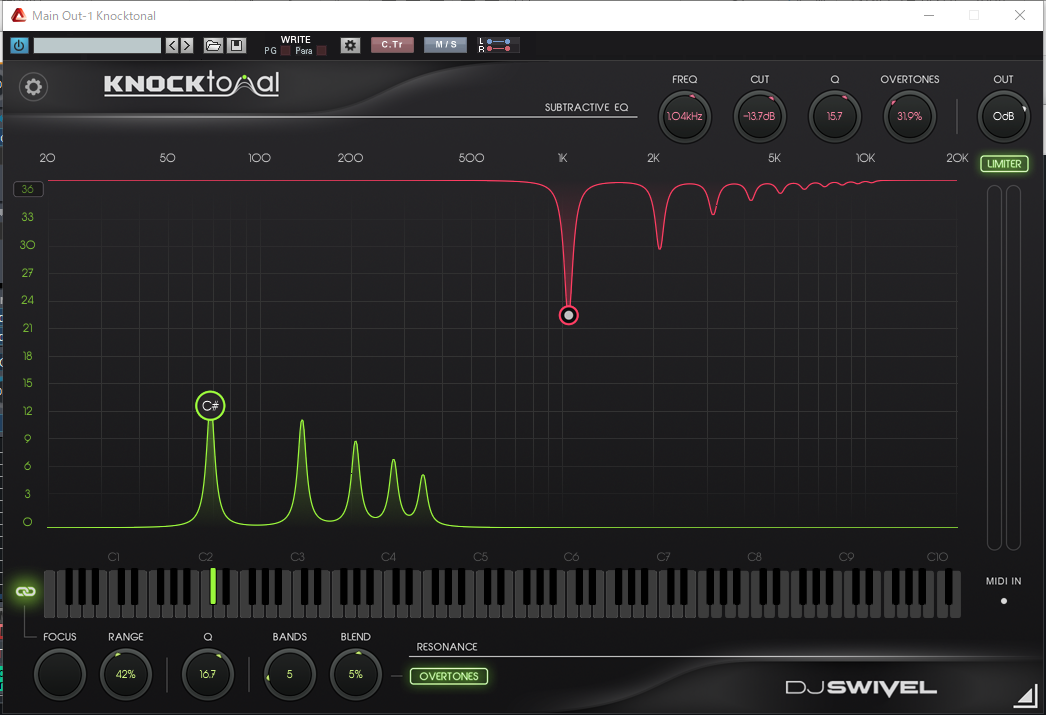Click the MIDI IN label
The width and height of the screenshot is (1046, 715).
click(1003, 581)
